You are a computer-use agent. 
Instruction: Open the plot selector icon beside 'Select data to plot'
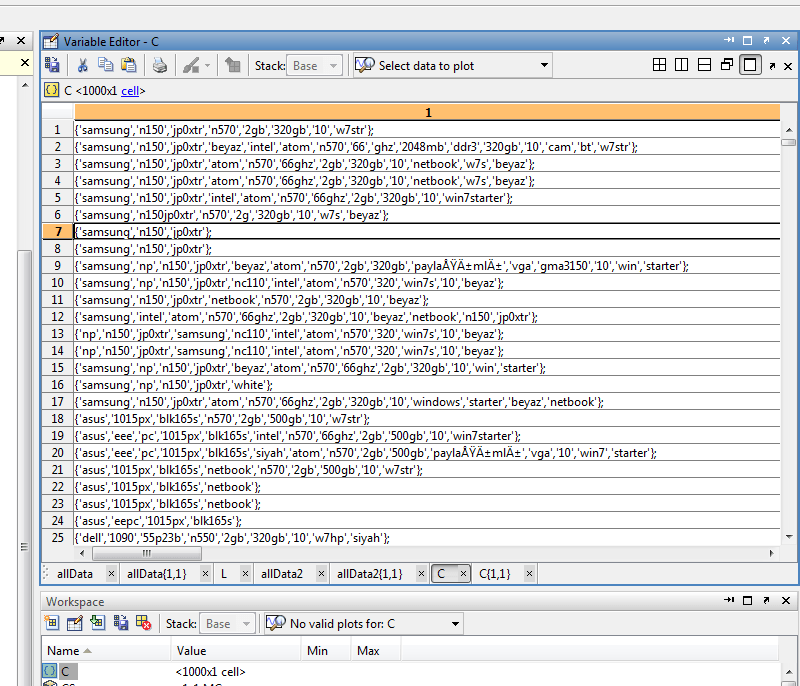click(x=363, y=64)
